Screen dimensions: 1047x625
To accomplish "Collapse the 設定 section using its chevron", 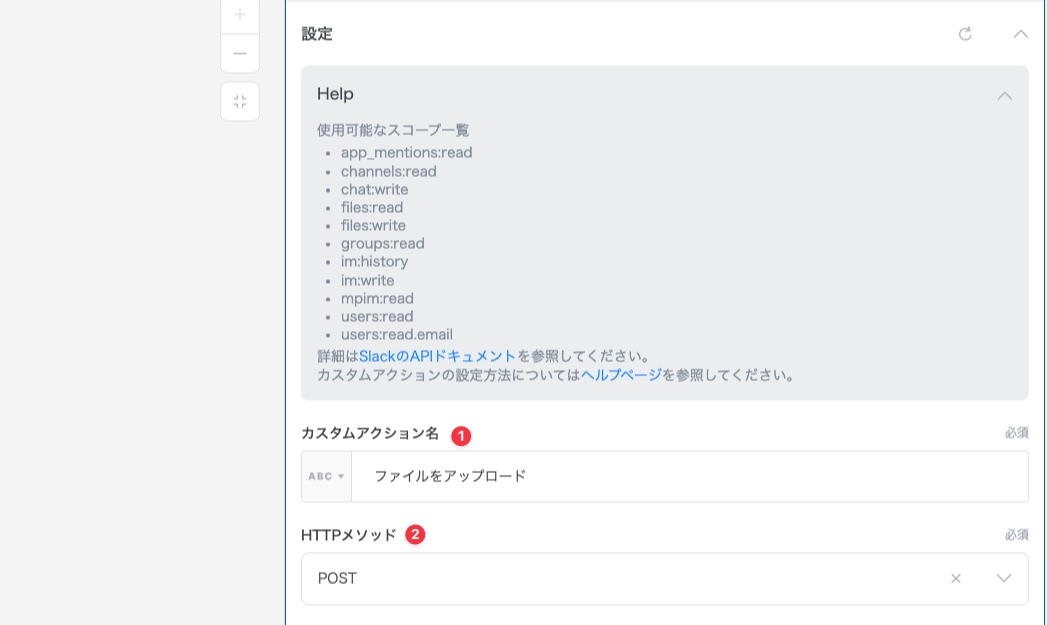I will [x=1020, y=34].
